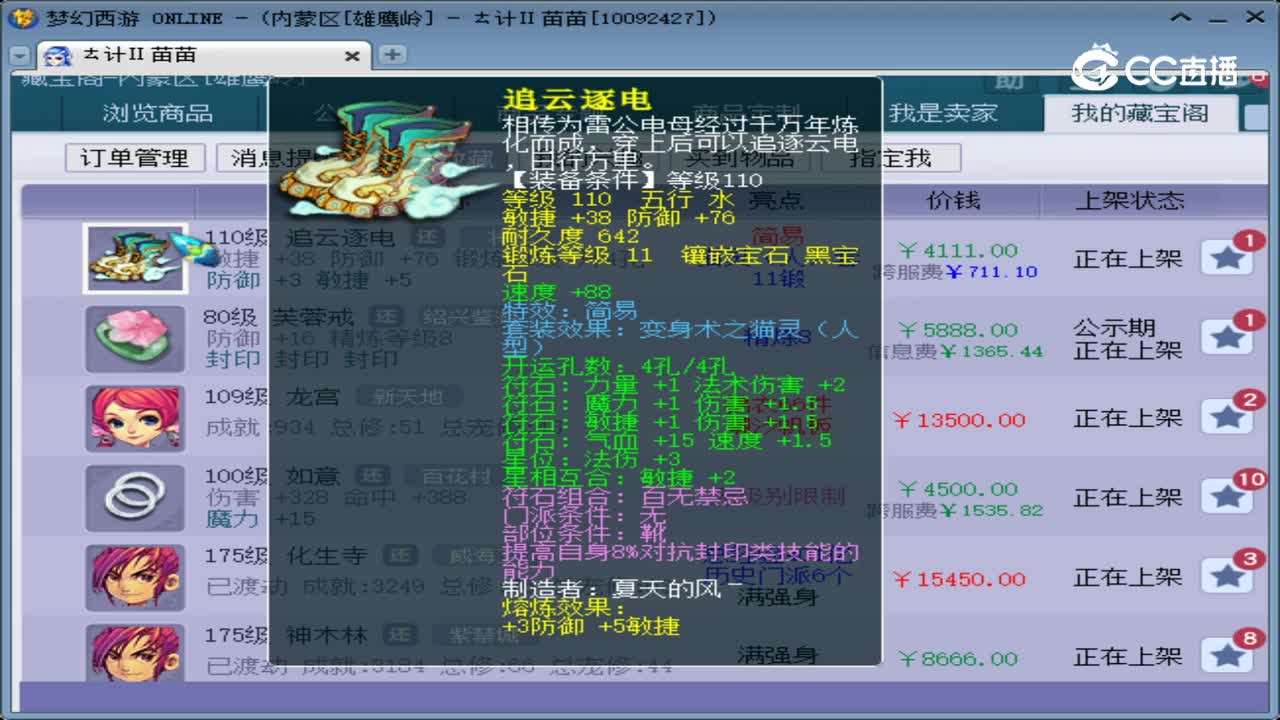Click the 价钱 column header
The image size is (1280, 720).
953,200
